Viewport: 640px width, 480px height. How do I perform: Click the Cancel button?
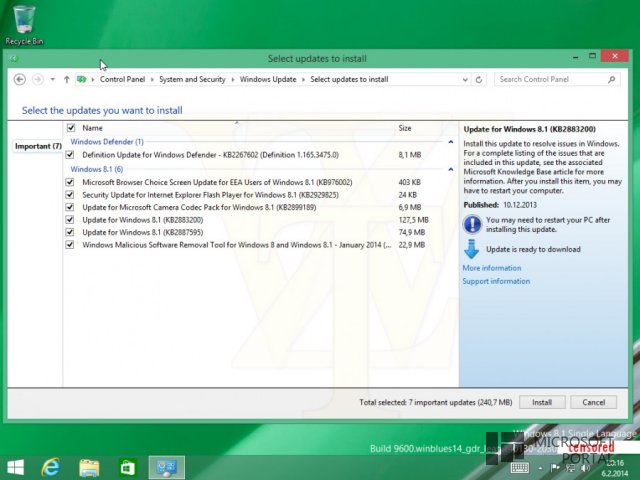pos(593,402)
